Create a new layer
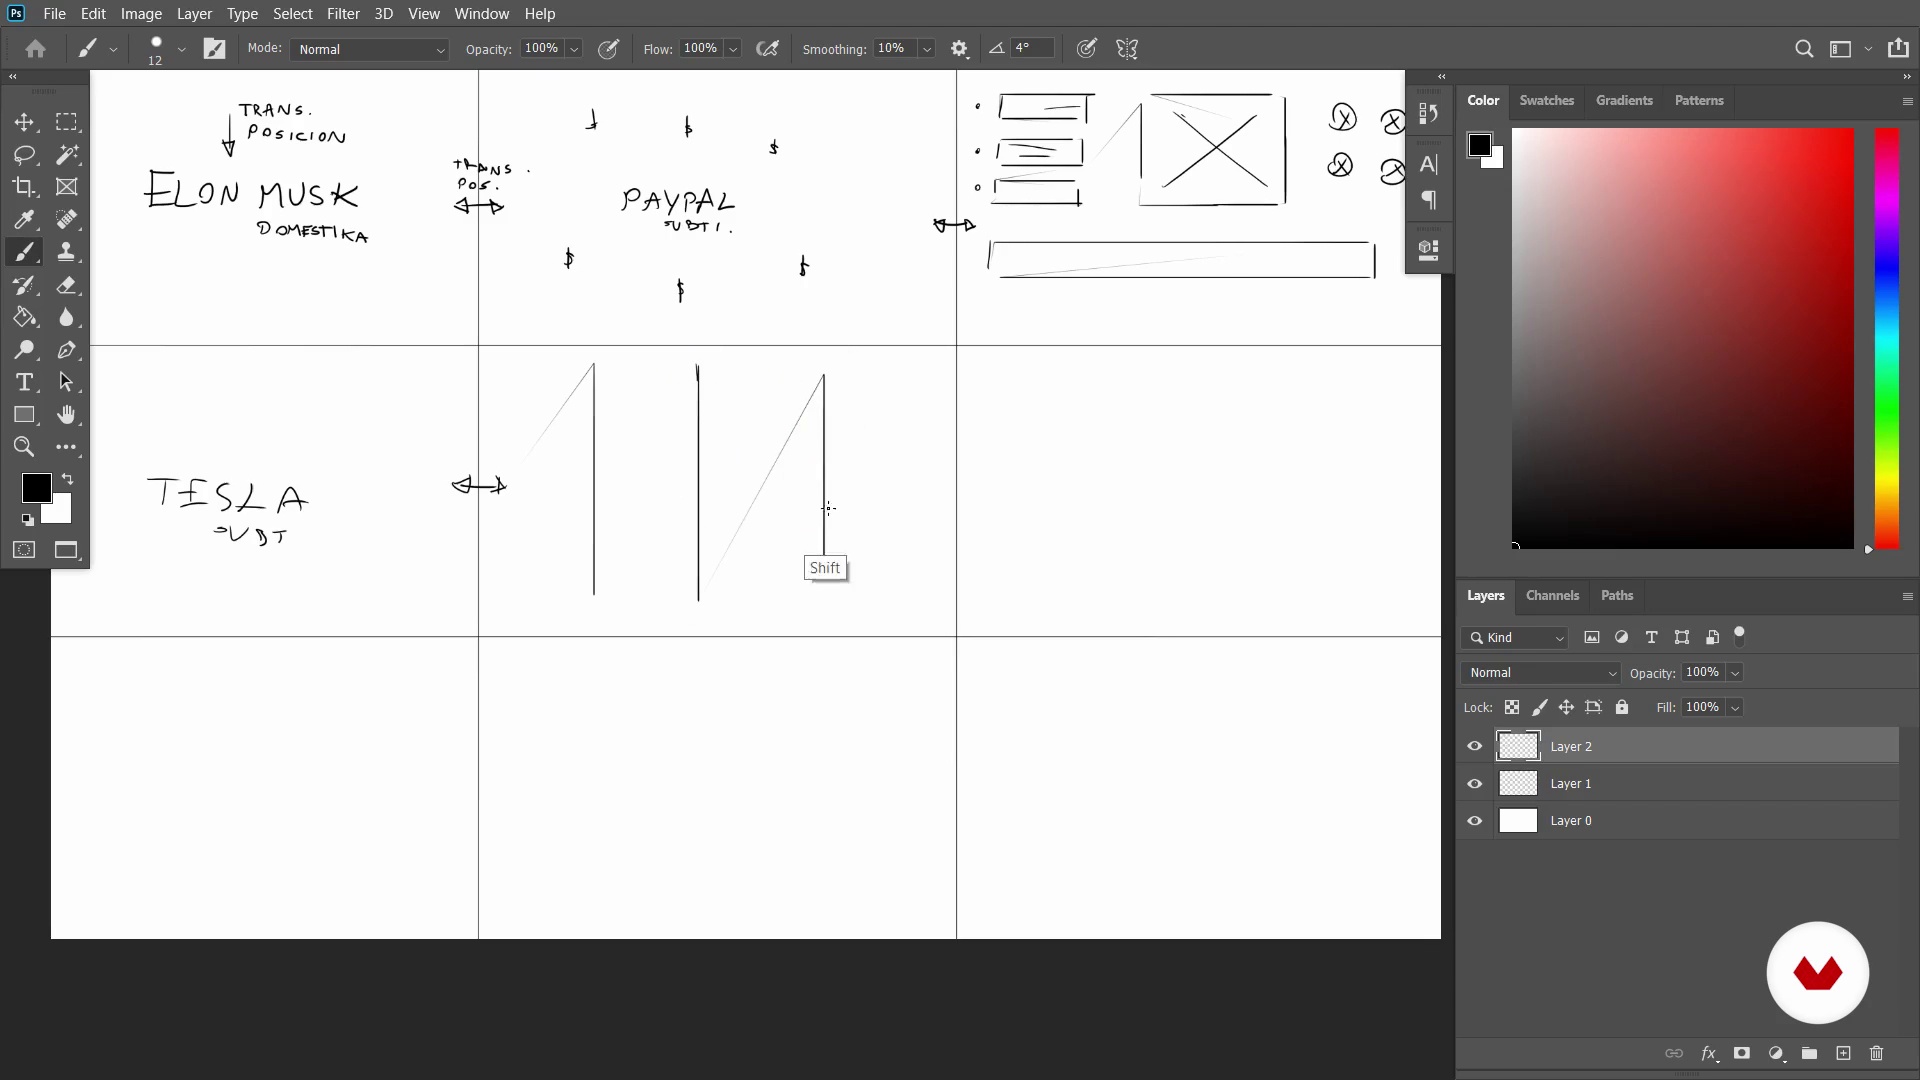 click(x=1843, y=1053)
